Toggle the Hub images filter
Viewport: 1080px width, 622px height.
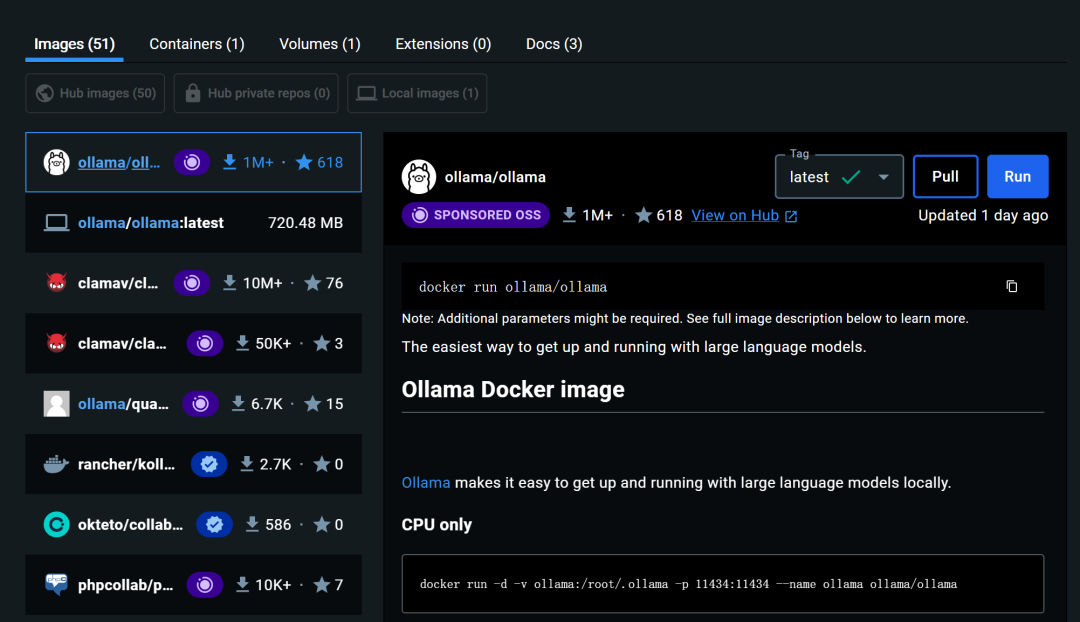pos(95,93)
